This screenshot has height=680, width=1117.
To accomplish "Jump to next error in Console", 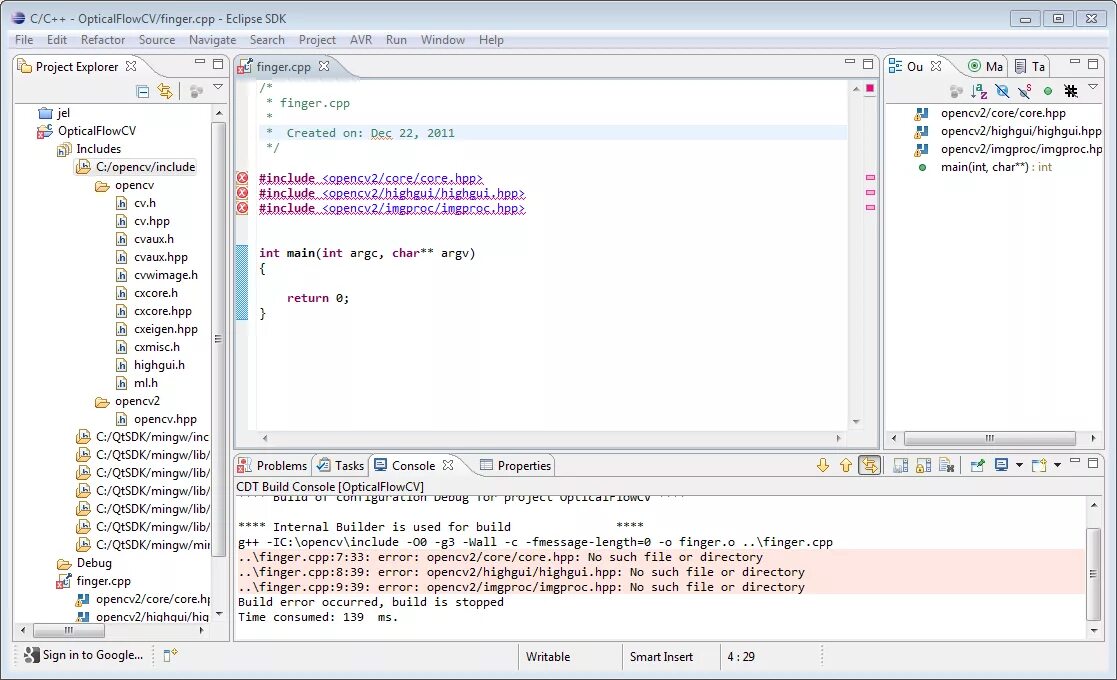I will point(823,466).
